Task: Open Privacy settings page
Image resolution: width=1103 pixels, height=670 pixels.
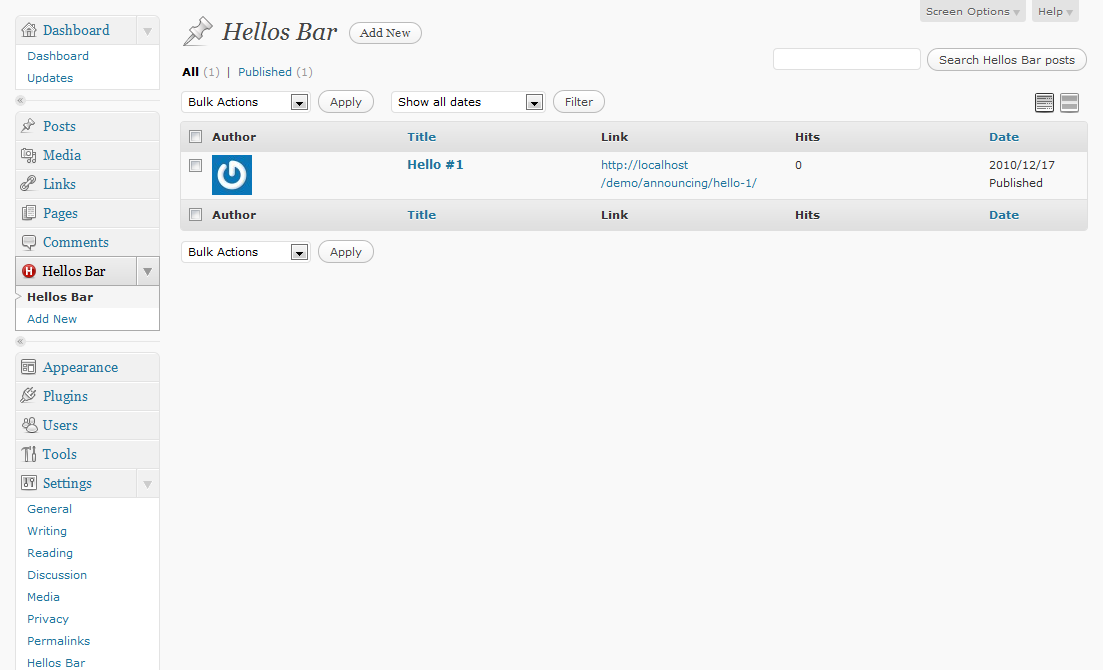Action: pos(48,619)
